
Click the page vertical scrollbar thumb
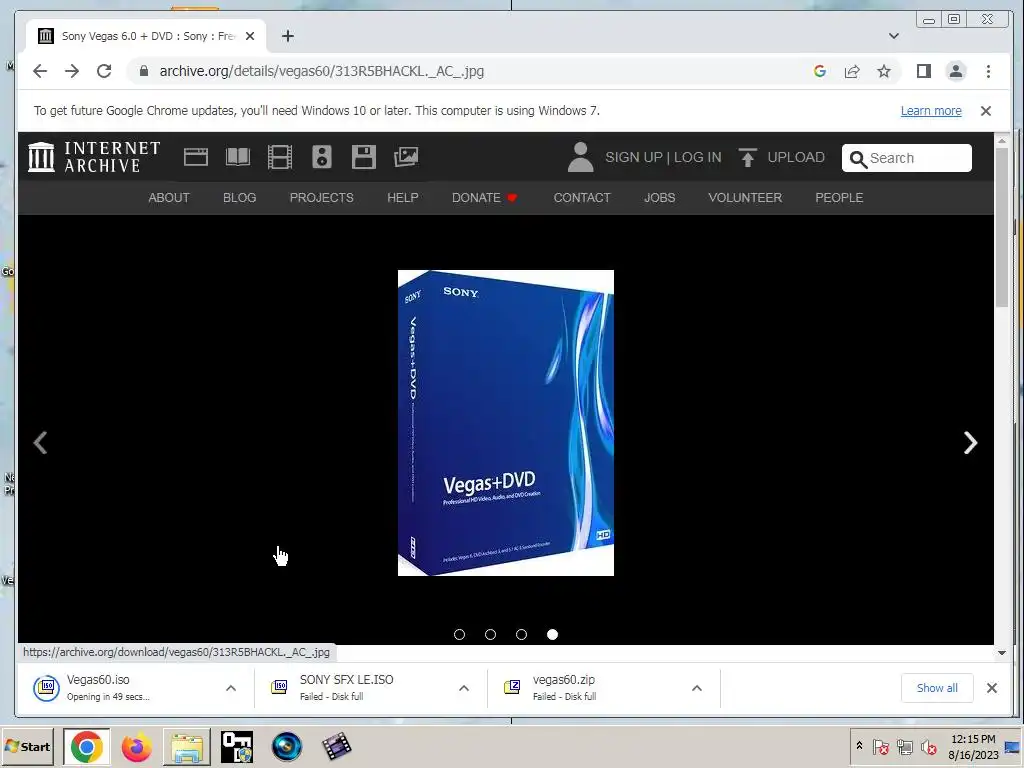tap(1002, 225)
